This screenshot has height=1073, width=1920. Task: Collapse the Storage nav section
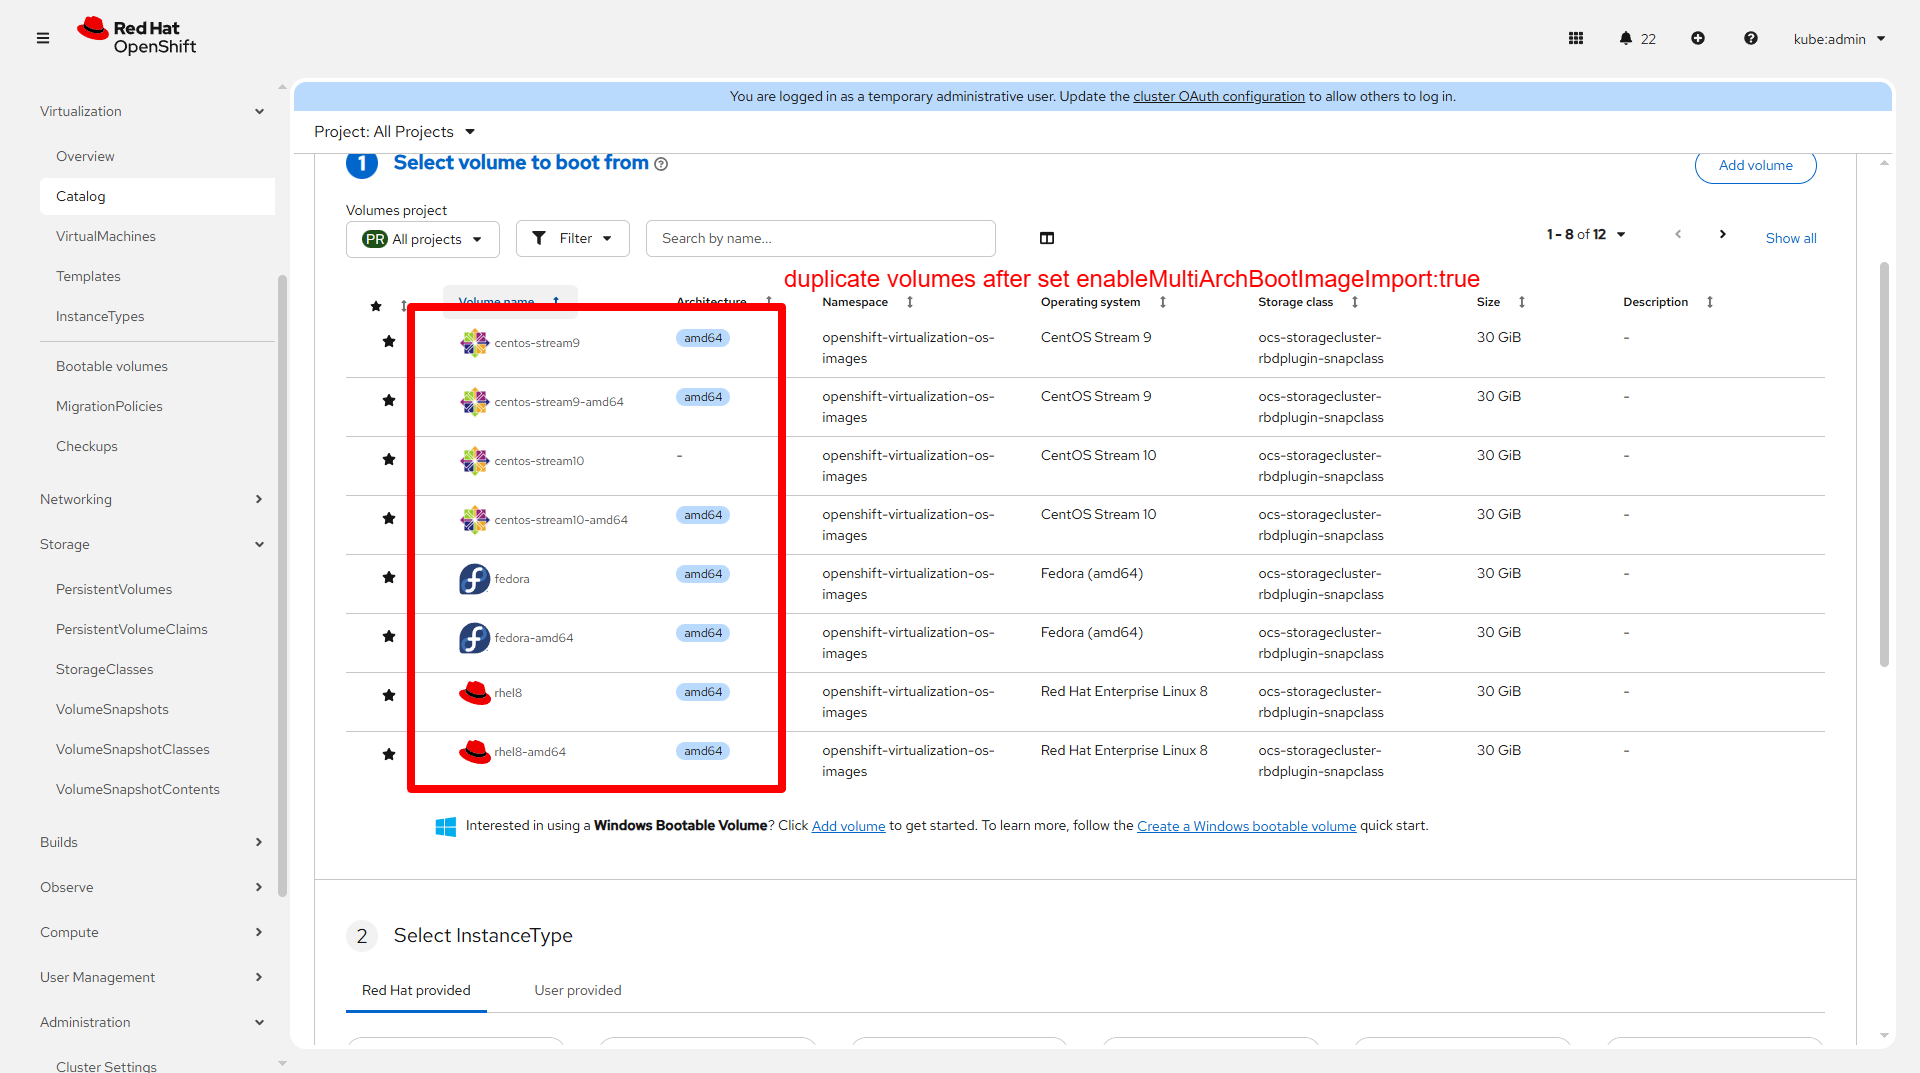coord(152,544)
